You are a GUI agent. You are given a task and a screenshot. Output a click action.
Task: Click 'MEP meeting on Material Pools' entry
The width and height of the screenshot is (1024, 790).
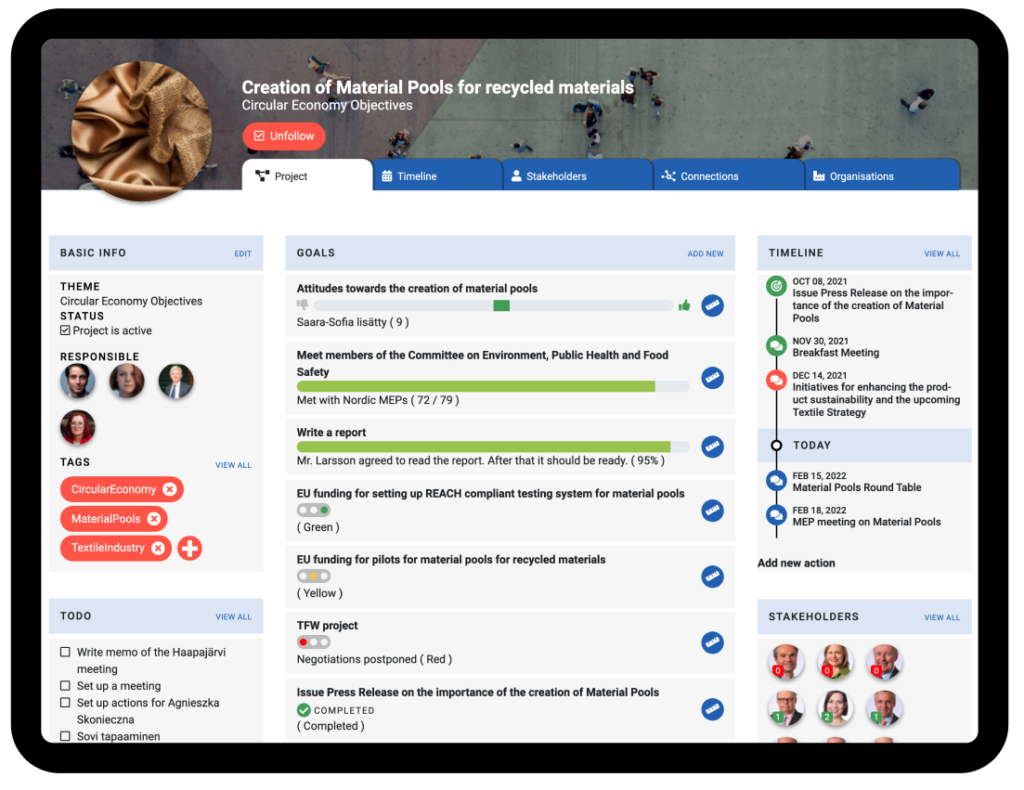click(x=867, y=522)
